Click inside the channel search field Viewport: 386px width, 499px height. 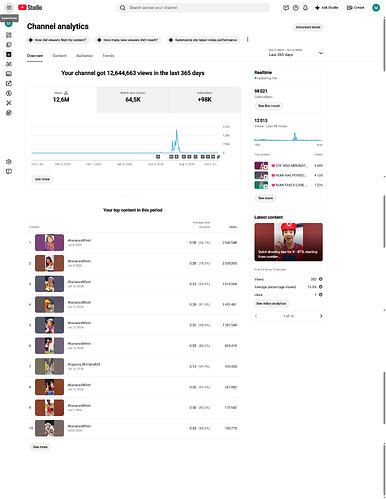click(193, 7)
